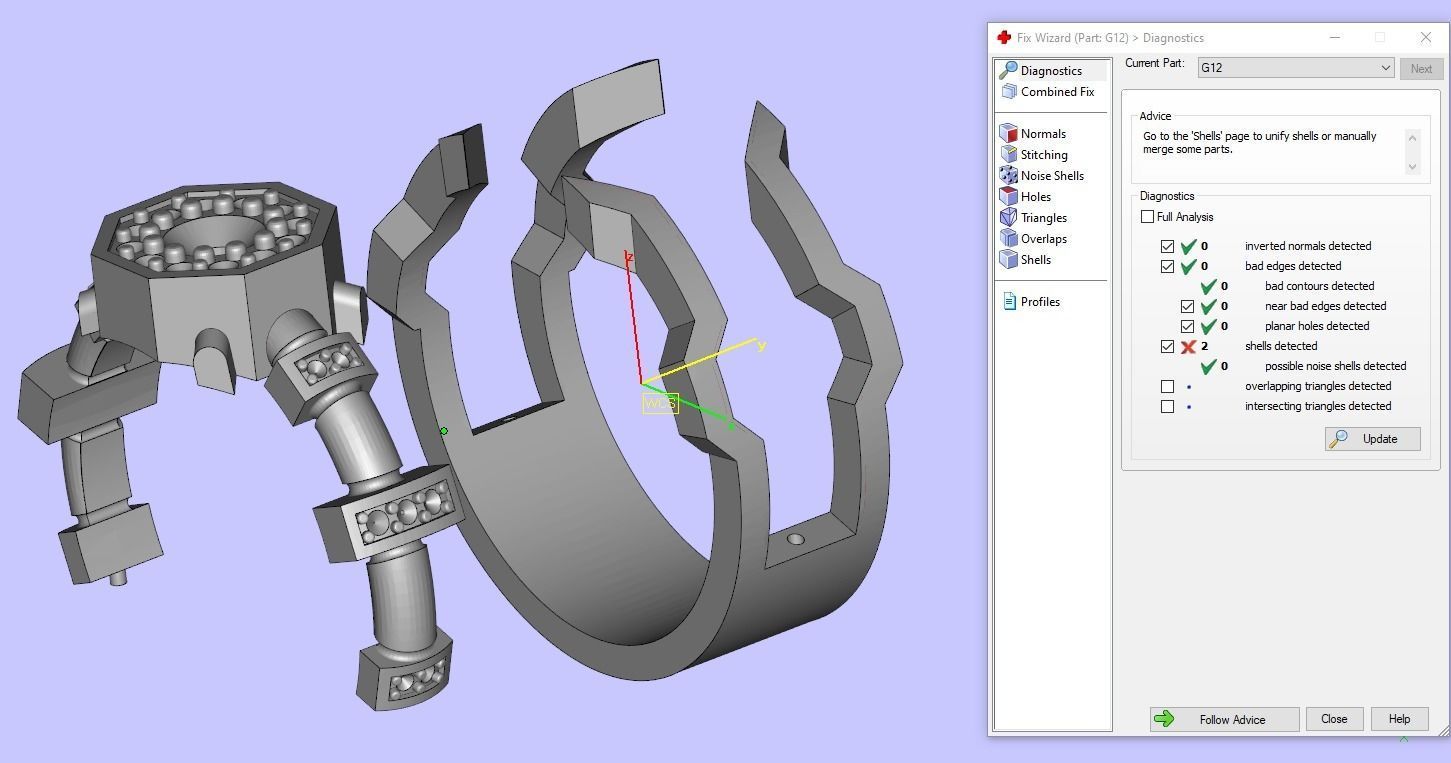Switch to the Stitching page
The image size is (1451, 763).
coord(1044,154)
